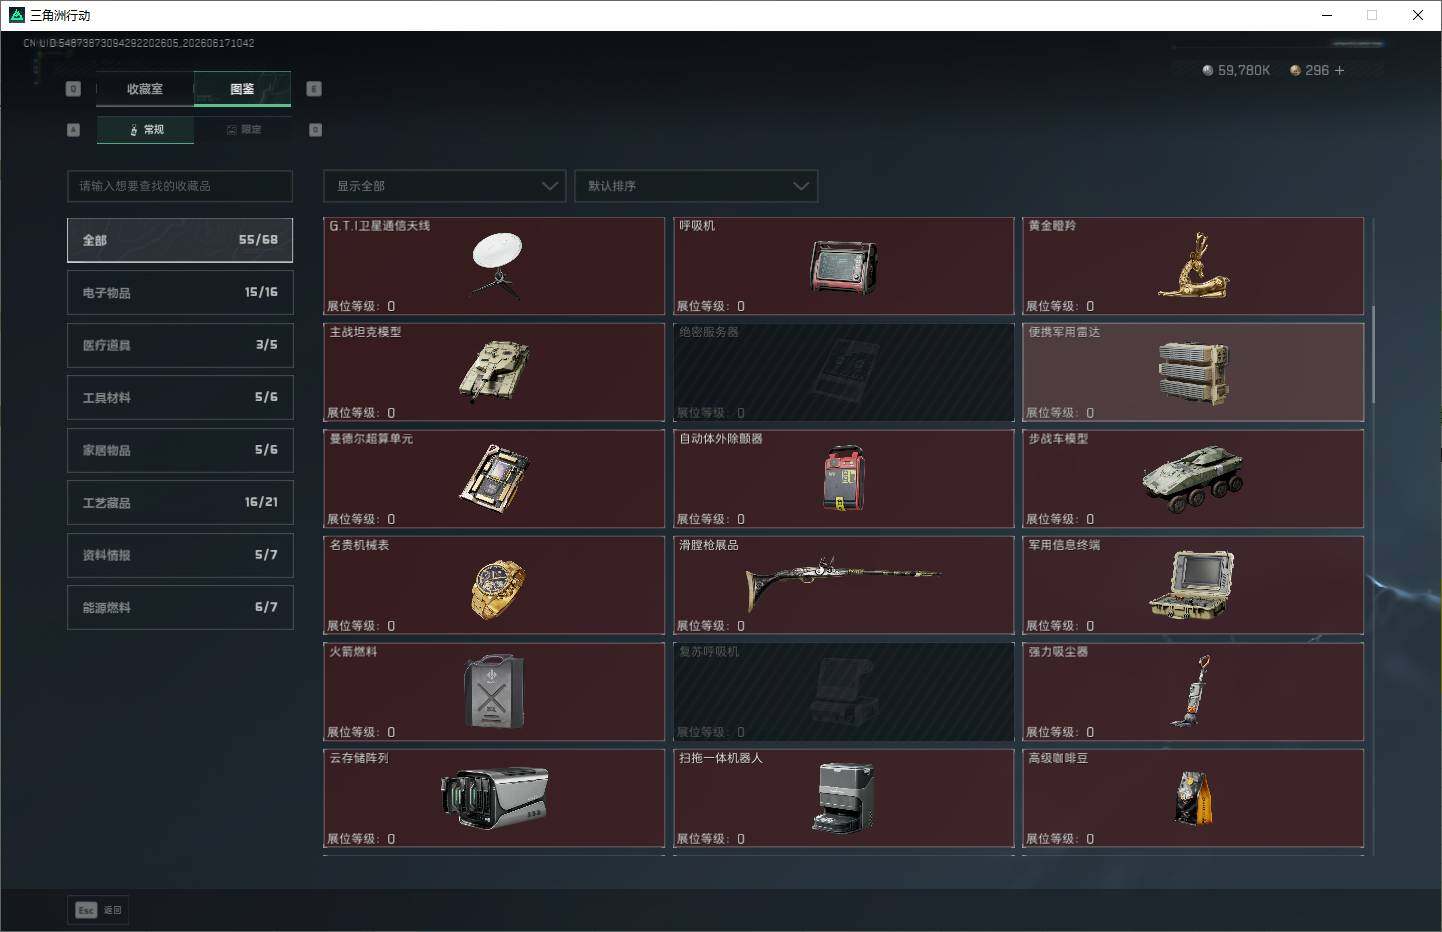Click the D key hint icon
This screenshot has height=932, width=1442.
point(315,130)
